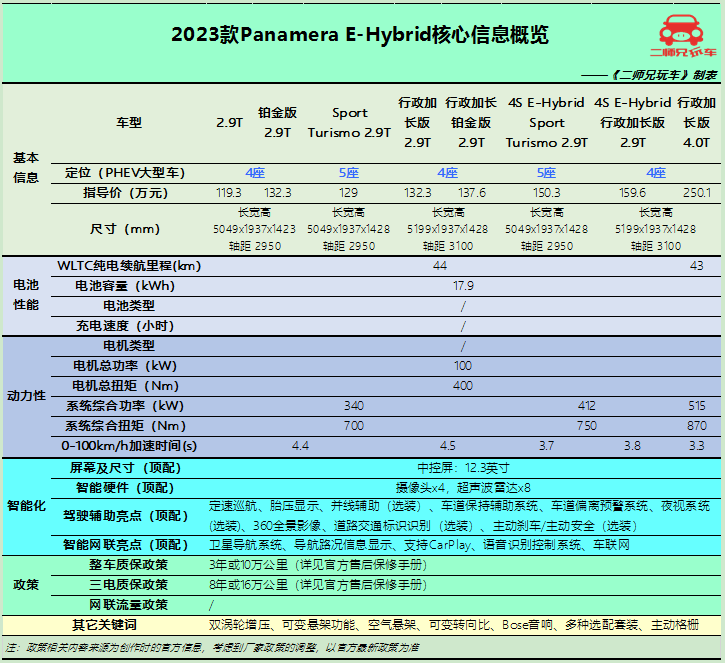Screen dimensions: 725x663
Task: Select the price value 150.3
Action: (x=547, y=193)
